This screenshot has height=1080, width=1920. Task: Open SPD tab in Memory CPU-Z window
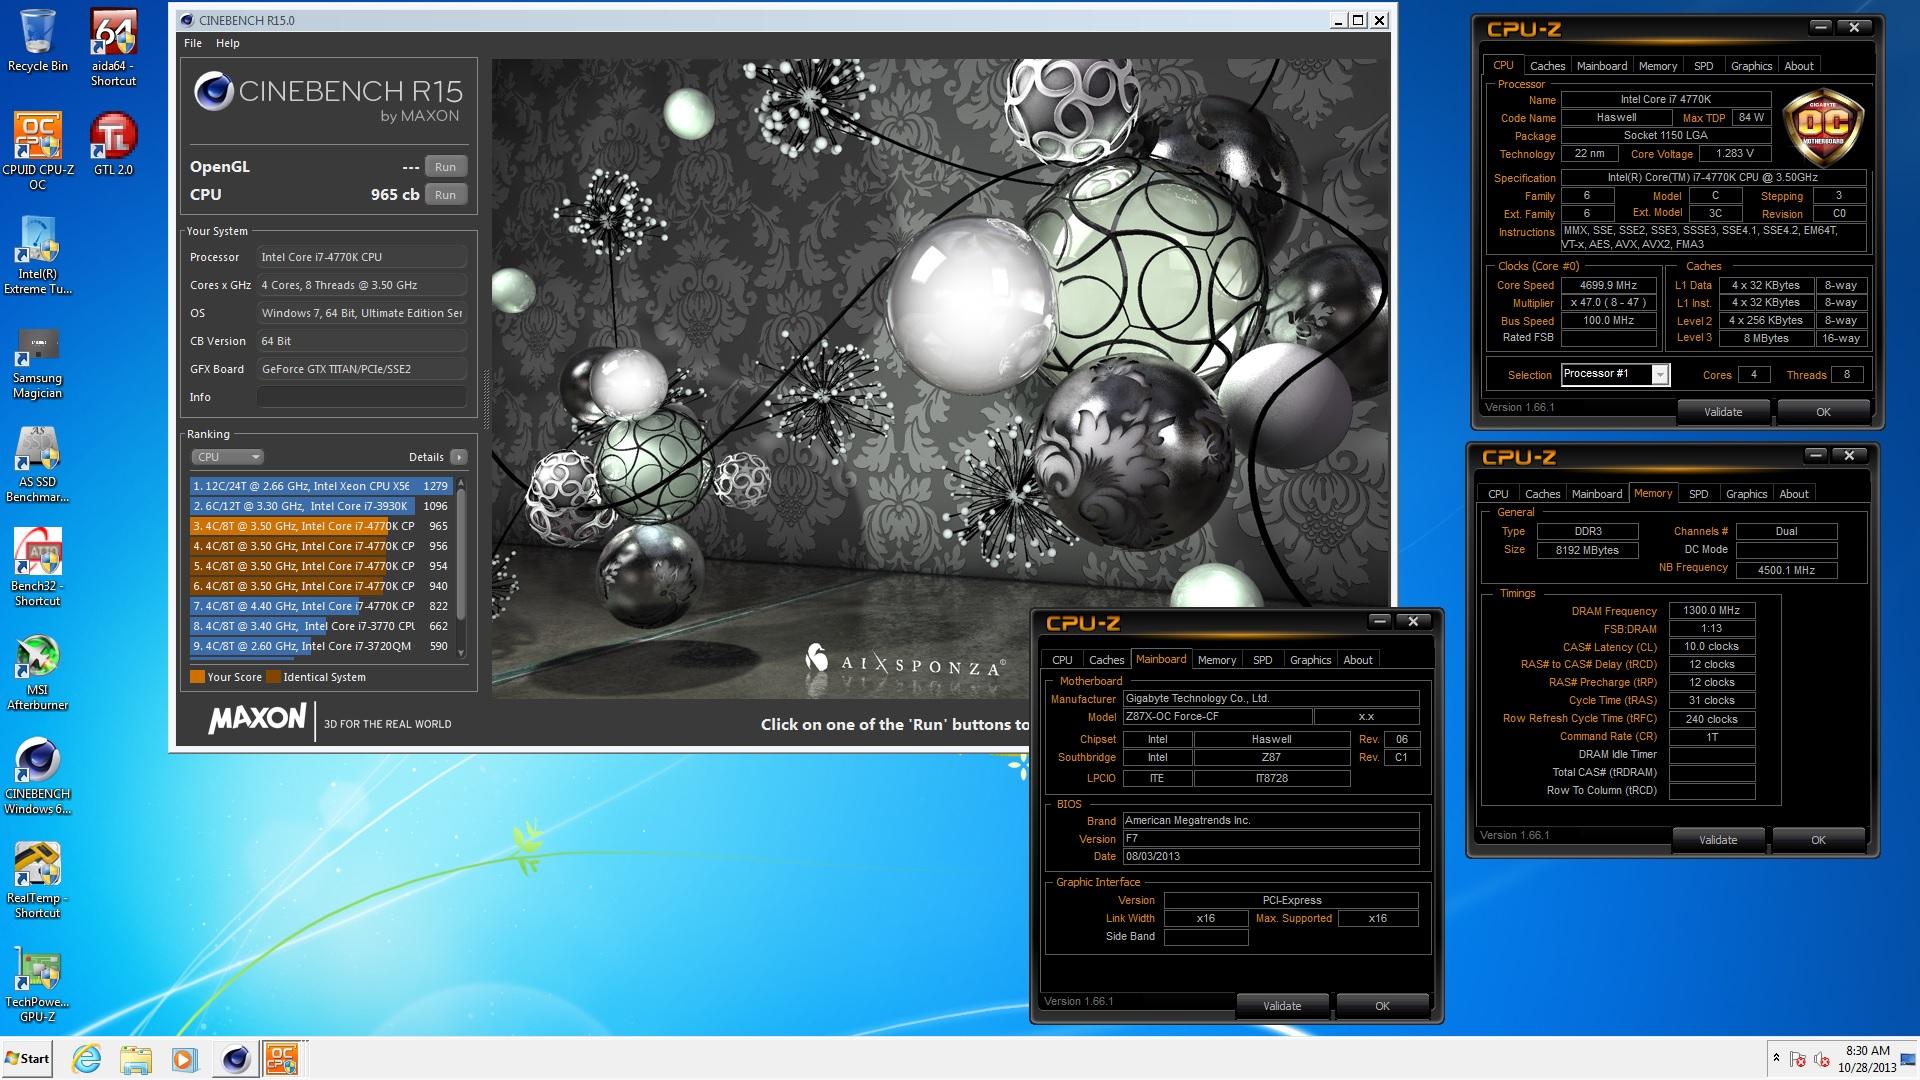point(1698,494)
